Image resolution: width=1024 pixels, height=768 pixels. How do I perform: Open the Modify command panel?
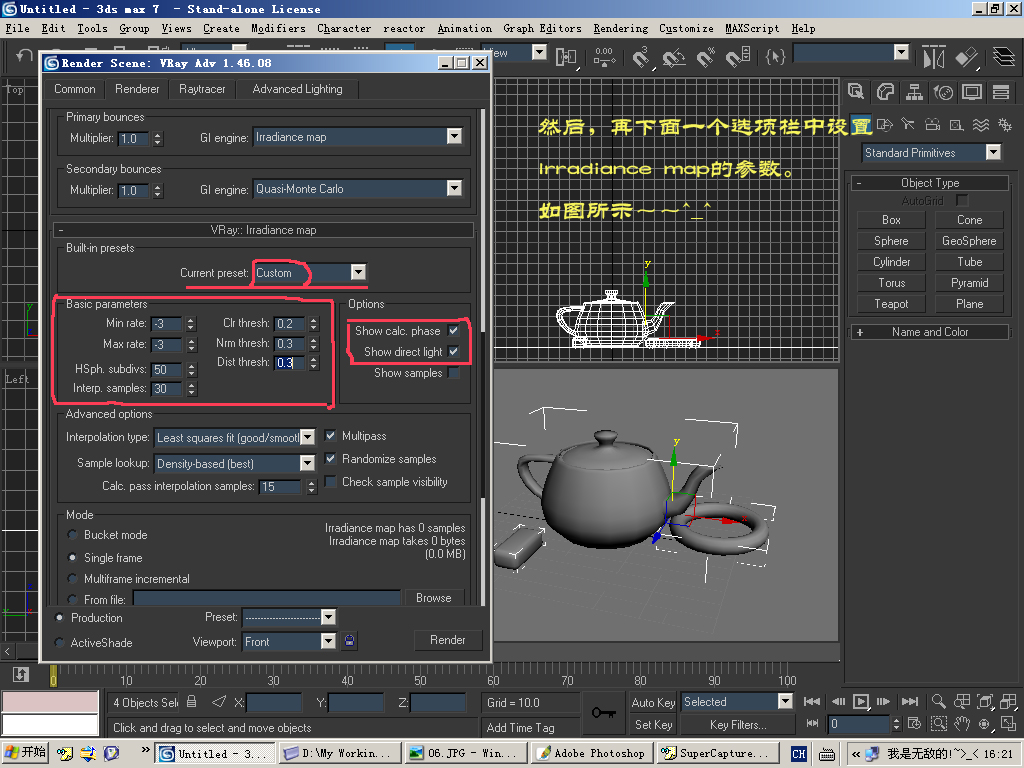pyautogui.click(x=885, y=92)
